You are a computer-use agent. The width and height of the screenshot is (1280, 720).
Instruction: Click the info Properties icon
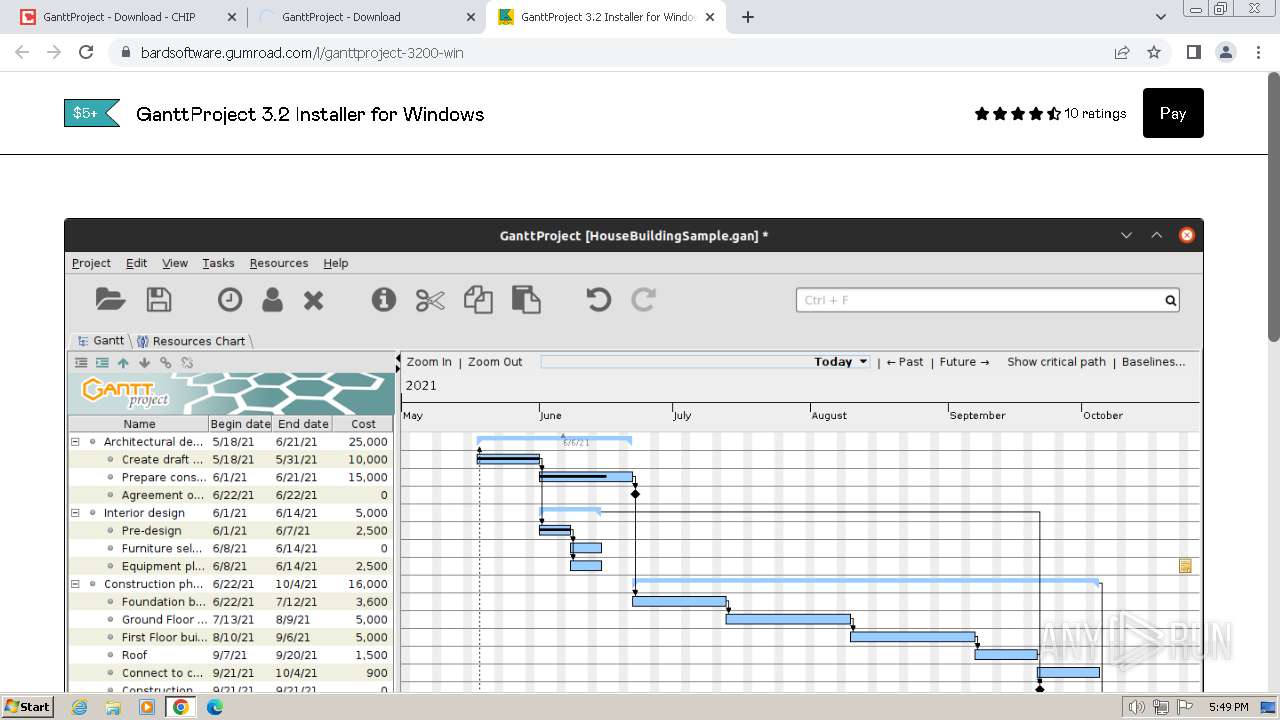[384, 299]
